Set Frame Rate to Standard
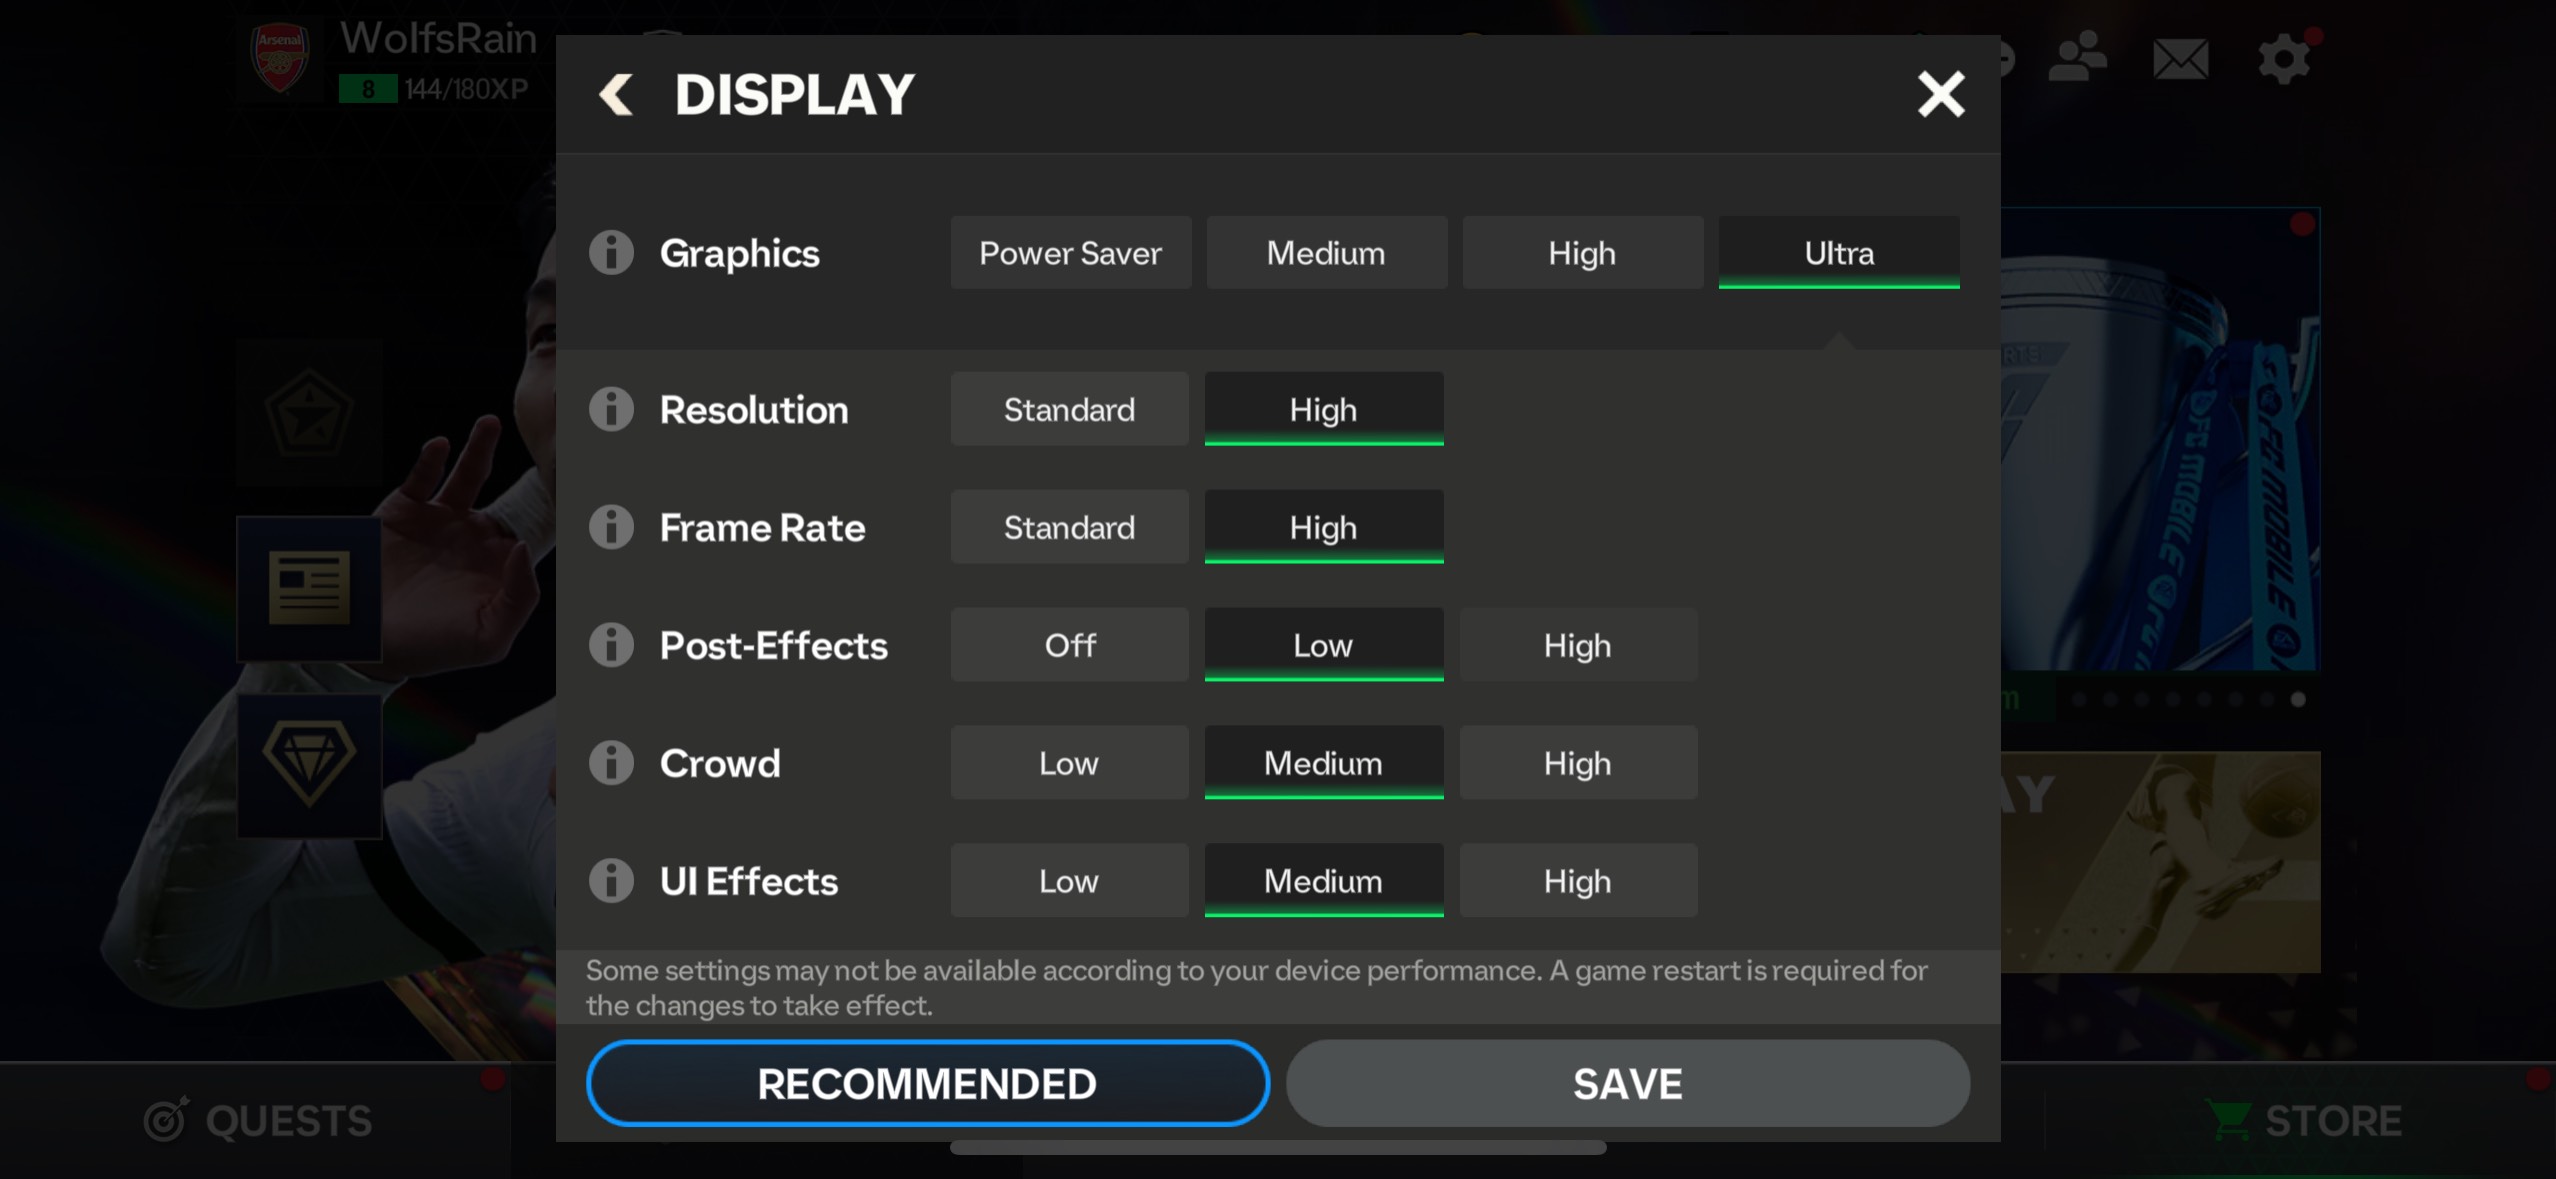The width and height of the screenshot is (2556, 1179). 1069,527
